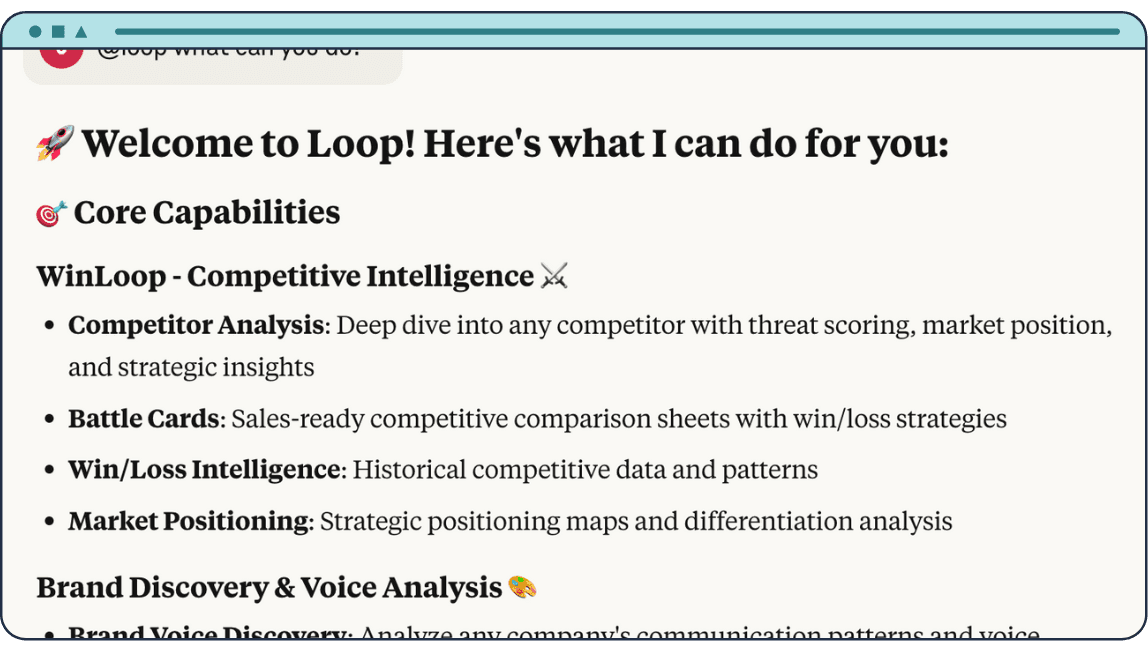This screenshot has height=652, width=1148.
Task: Click the "WinLoop - Competitive Intelligence" heading
Action: click(285, 276)
